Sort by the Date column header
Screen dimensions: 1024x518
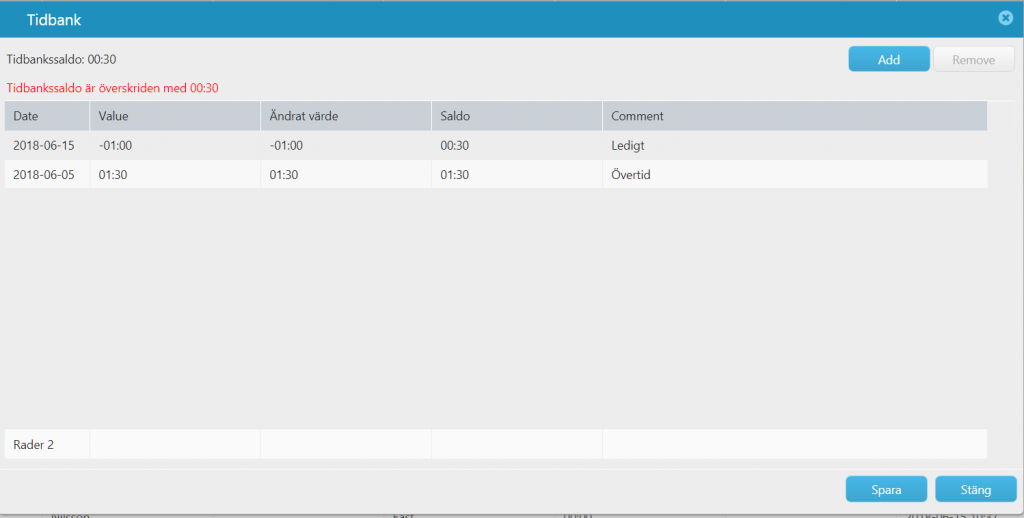[47, 116]
